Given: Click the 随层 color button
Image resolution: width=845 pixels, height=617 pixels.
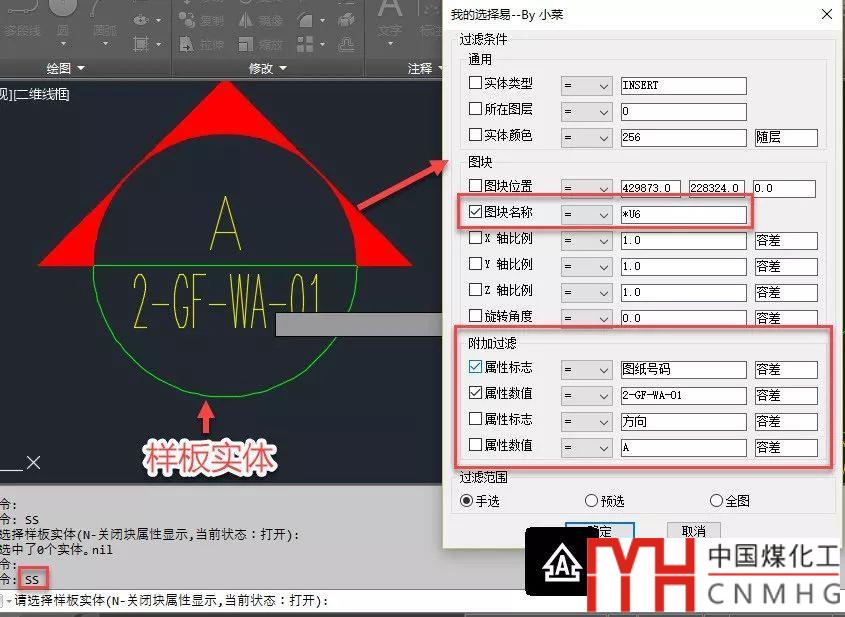Looking at the screenshot, I should point(786,137).
